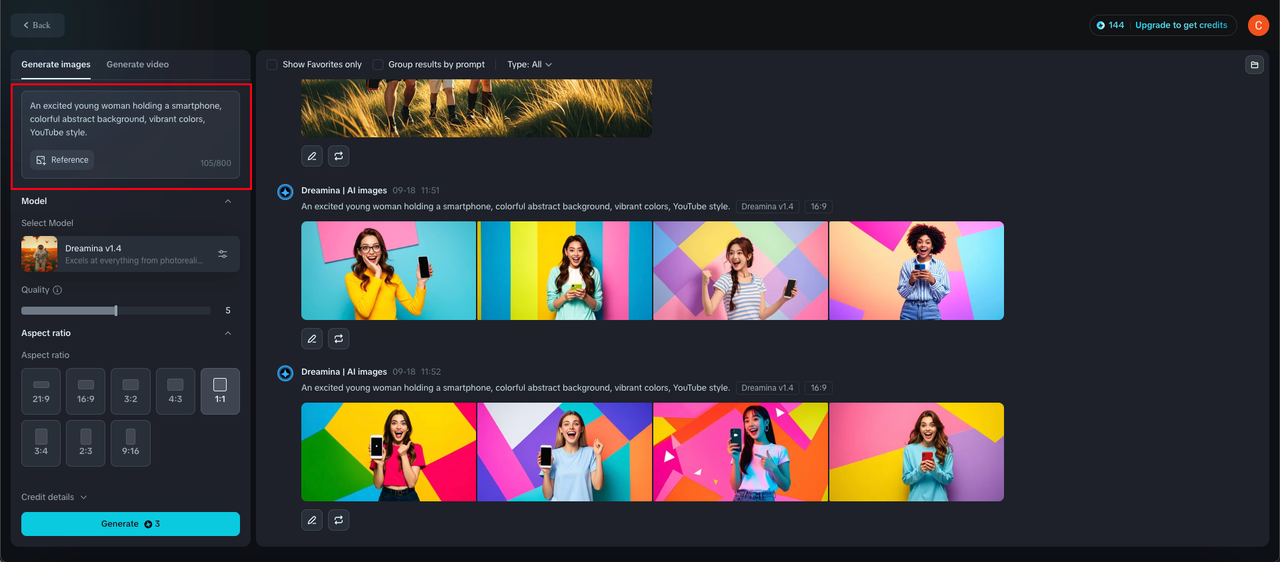The height and width of the screenshot is (562, 1280).
Task: Open model settings sliders icon
Action: point(223,254)
